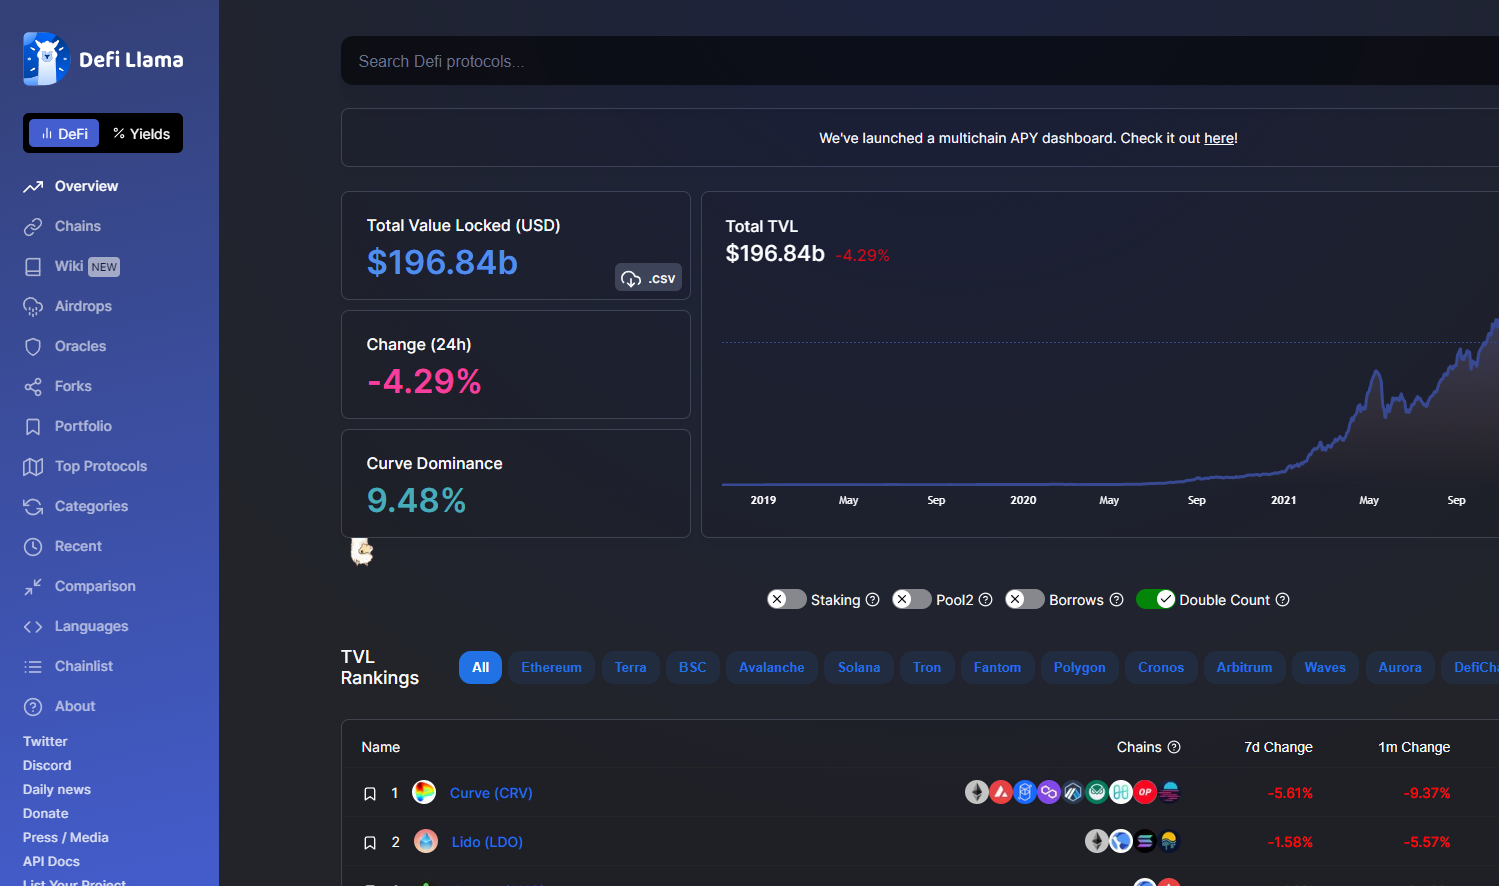Click the Defi Llama logo
The width and height of the screenshot is (1499, 886).
pos(103,59)
